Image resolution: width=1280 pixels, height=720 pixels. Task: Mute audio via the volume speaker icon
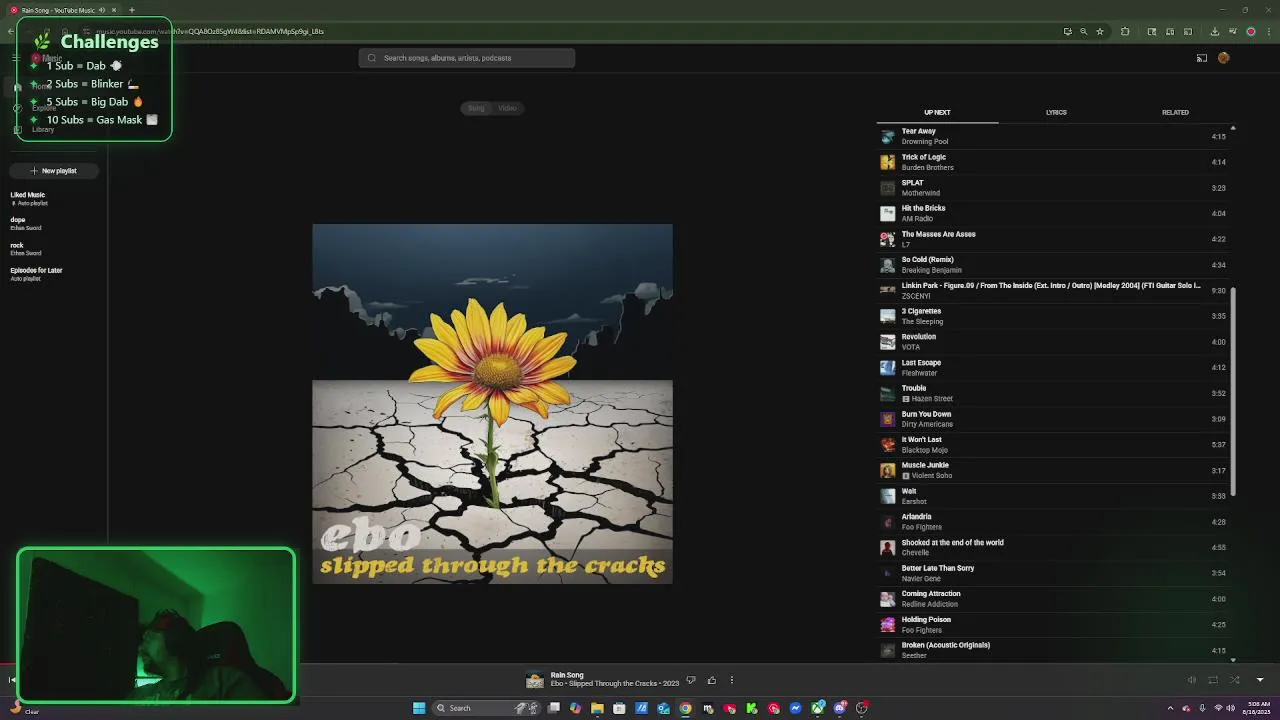tap(1191, 680)
